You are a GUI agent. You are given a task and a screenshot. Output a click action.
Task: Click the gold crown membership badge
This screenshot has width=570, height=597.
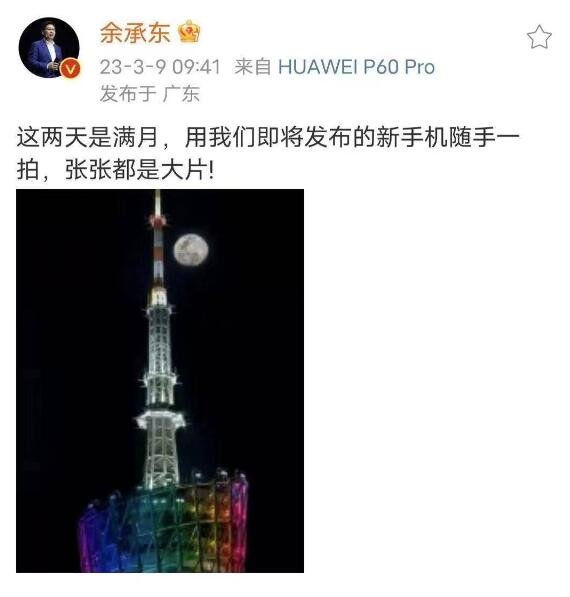coord(189,32)
